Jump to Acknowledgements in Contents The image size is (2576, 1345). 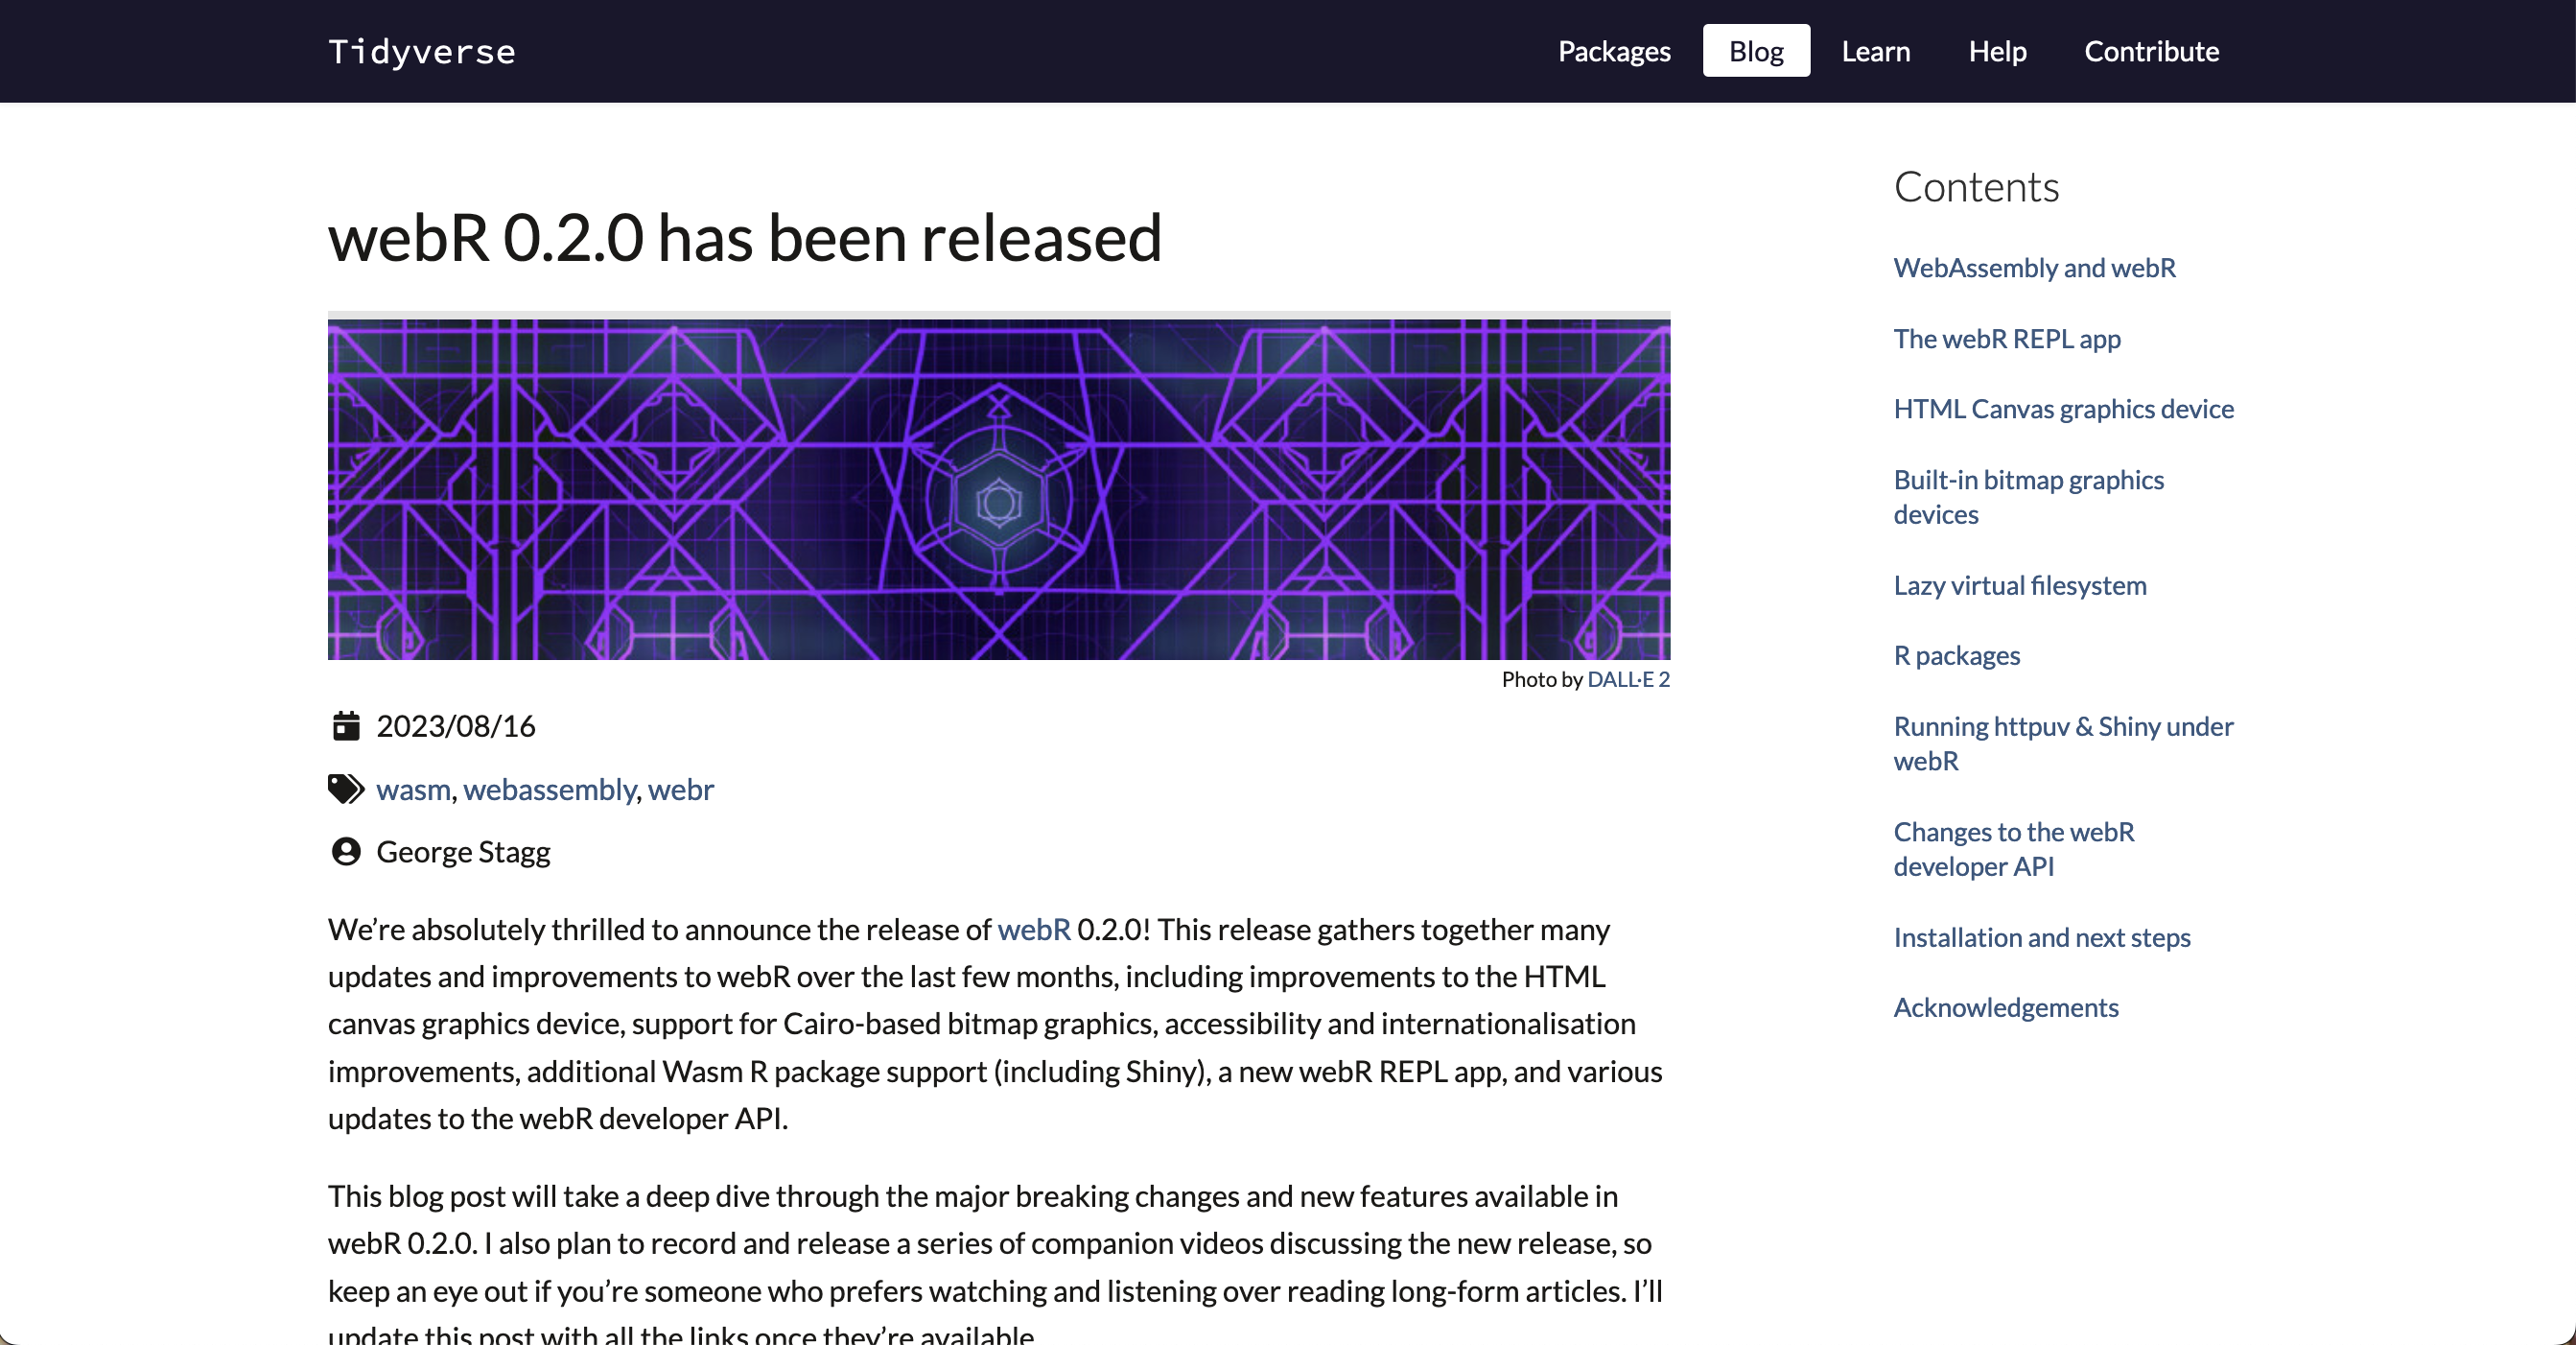point(2005,1008)
